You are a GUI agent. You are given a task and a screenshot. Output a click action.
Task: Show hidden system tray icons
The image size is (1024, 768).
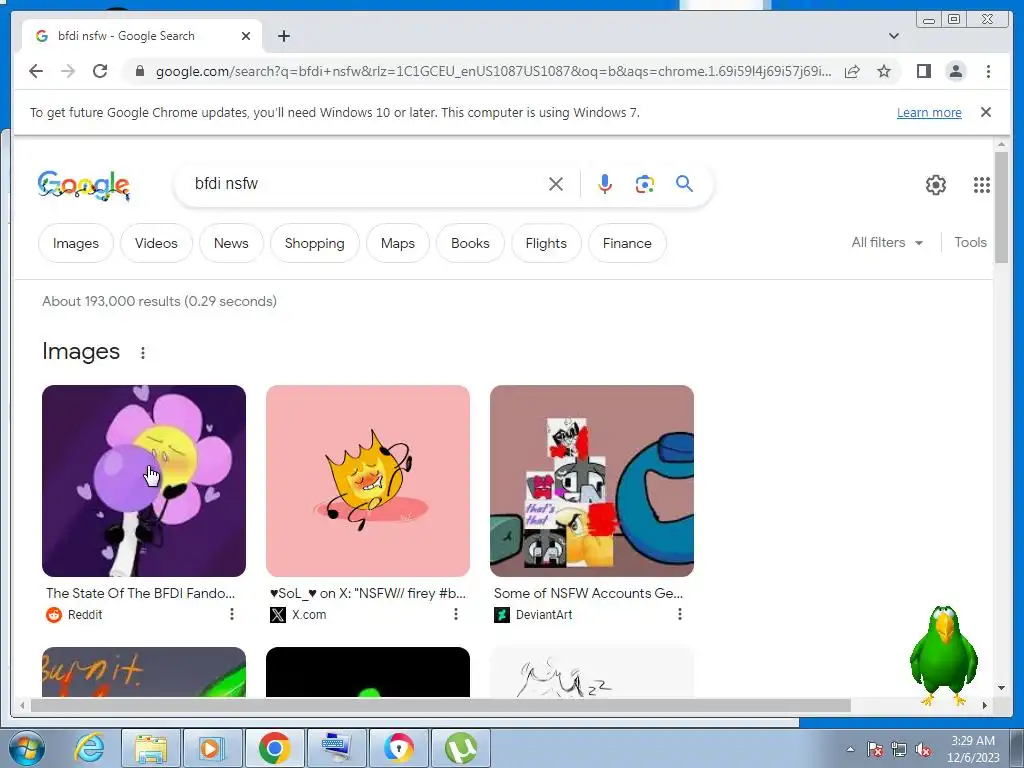850,749
